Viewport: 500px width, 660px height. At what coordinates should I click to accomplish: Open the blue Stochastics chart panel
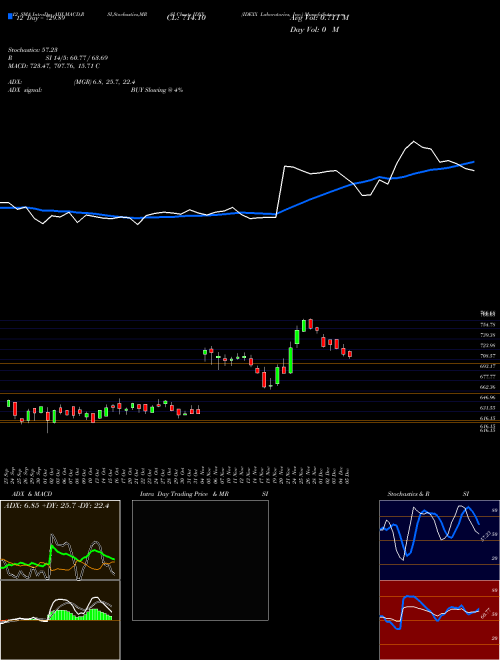(439, 540)
